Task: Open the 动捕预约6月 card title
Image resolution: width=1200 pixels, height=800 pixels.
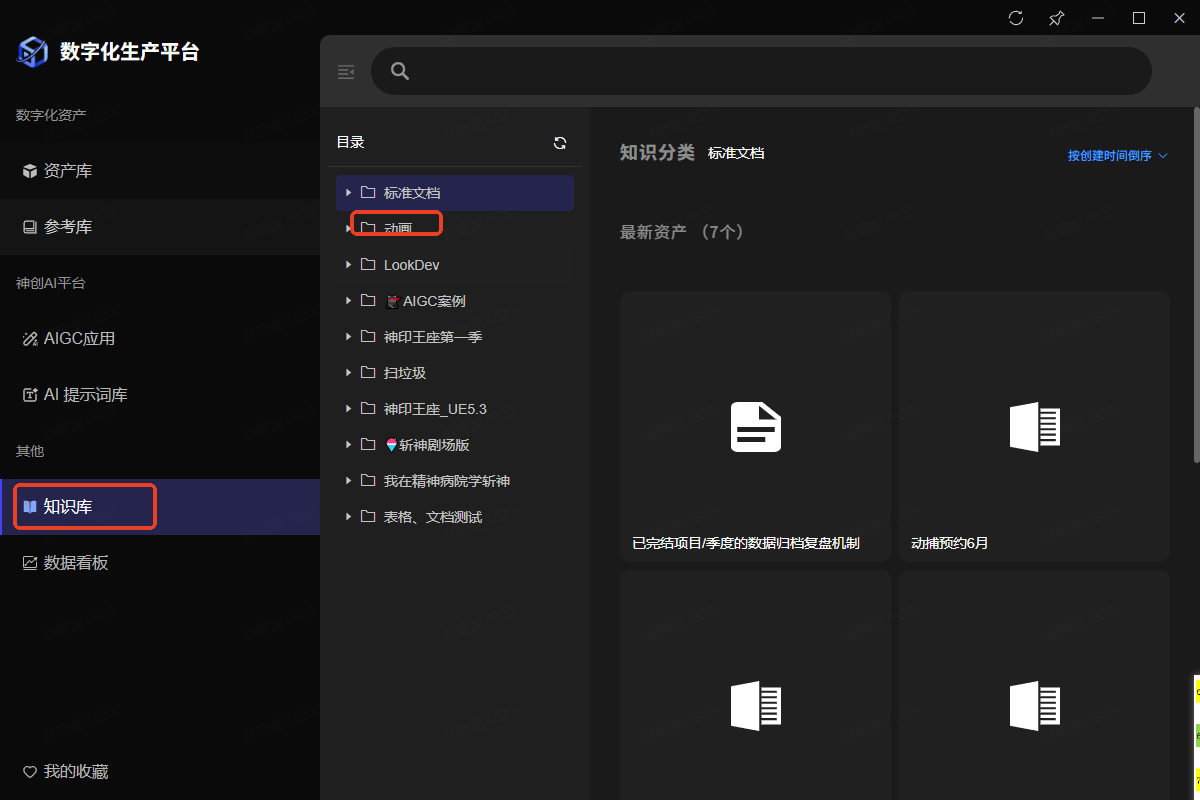Action: click(x=950, y=543)
